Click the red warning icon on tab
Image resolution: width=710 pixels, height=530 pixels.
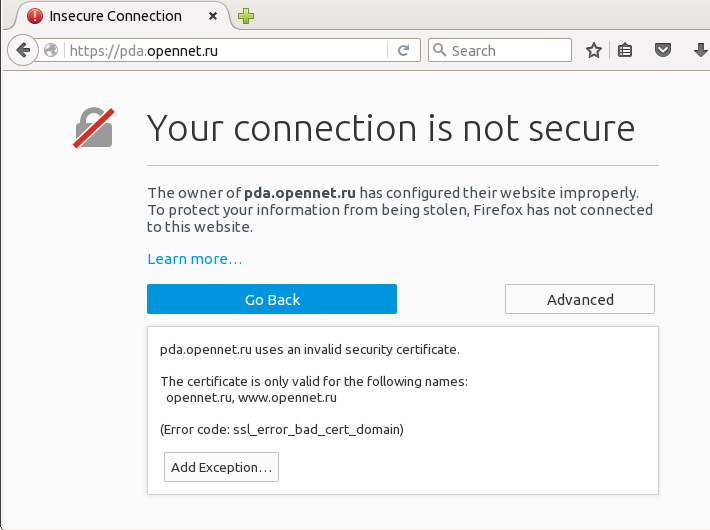coord(35,16)
